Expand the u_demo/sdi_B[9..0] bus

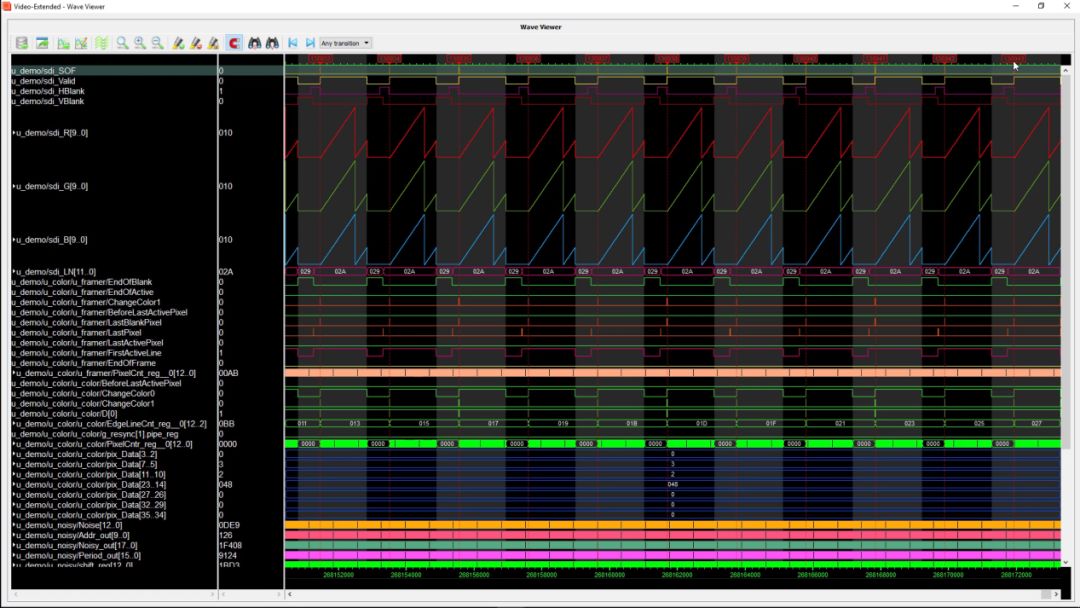pos(14,240)
